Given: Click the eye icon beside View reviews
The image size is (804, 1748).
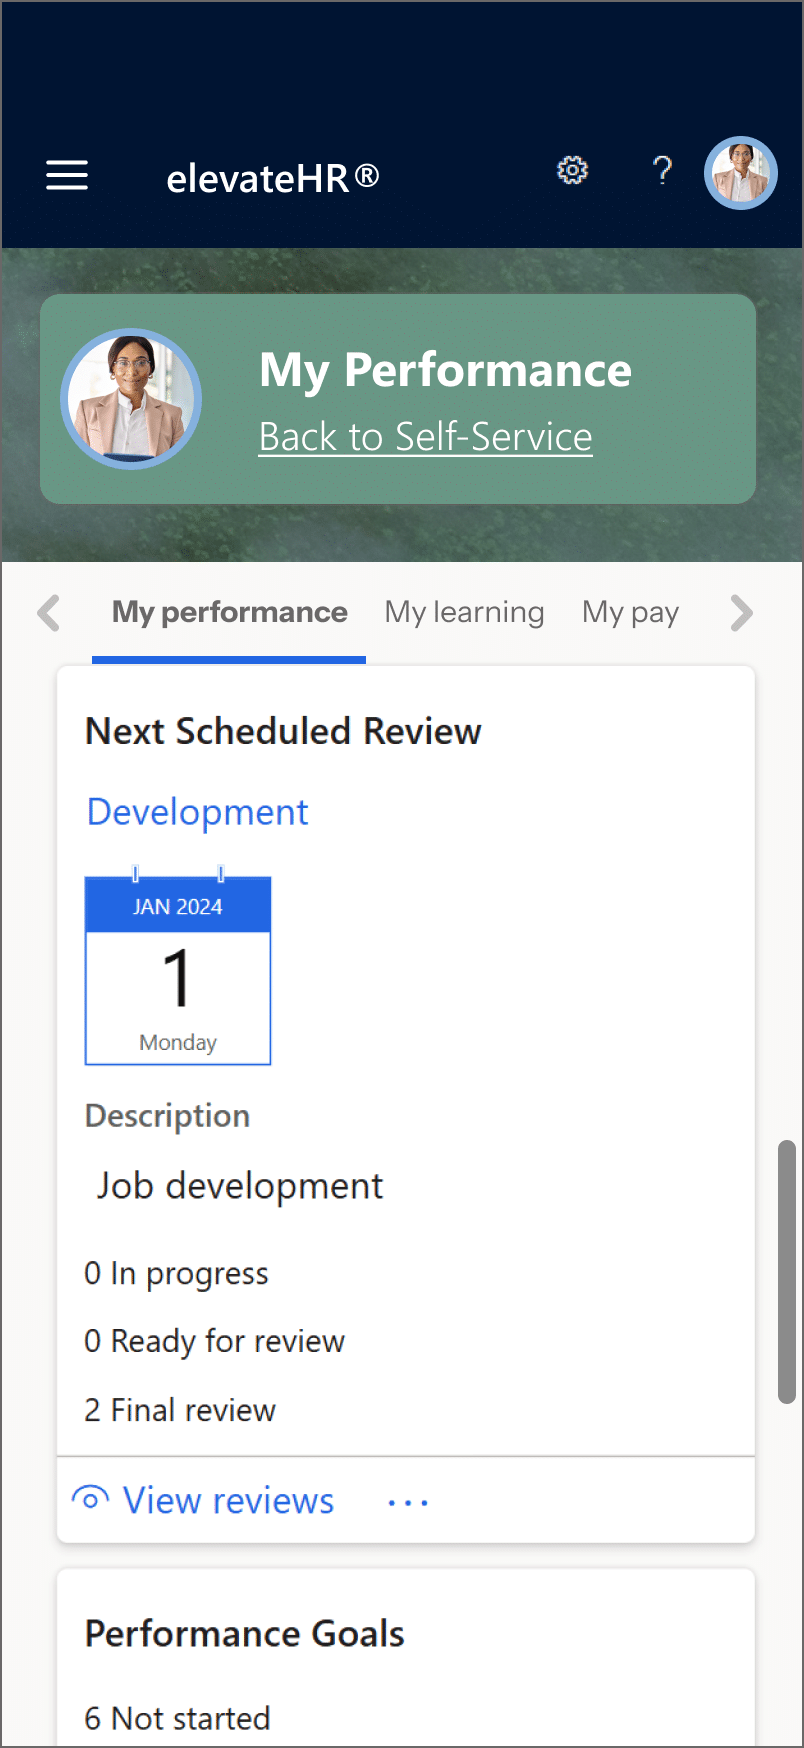Looking at the screenshot, I should pos(90,1499).
